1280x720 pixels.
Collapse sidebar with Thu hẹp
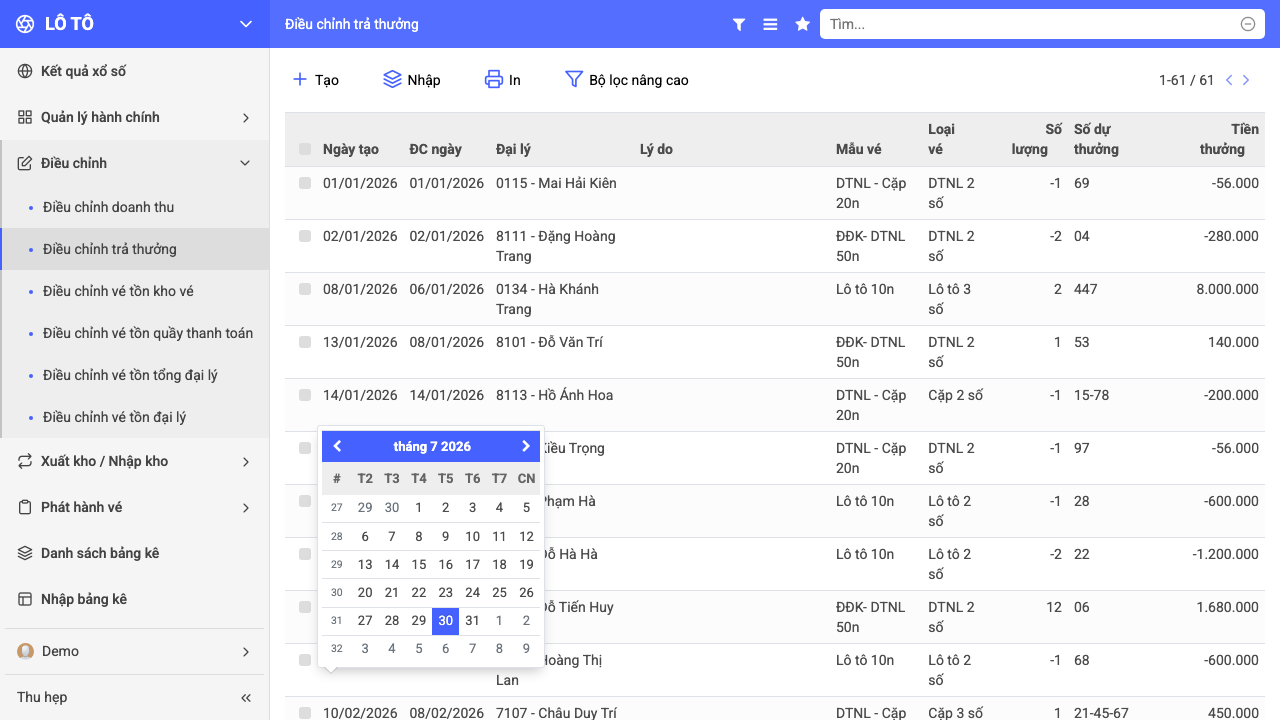(134, 697)
